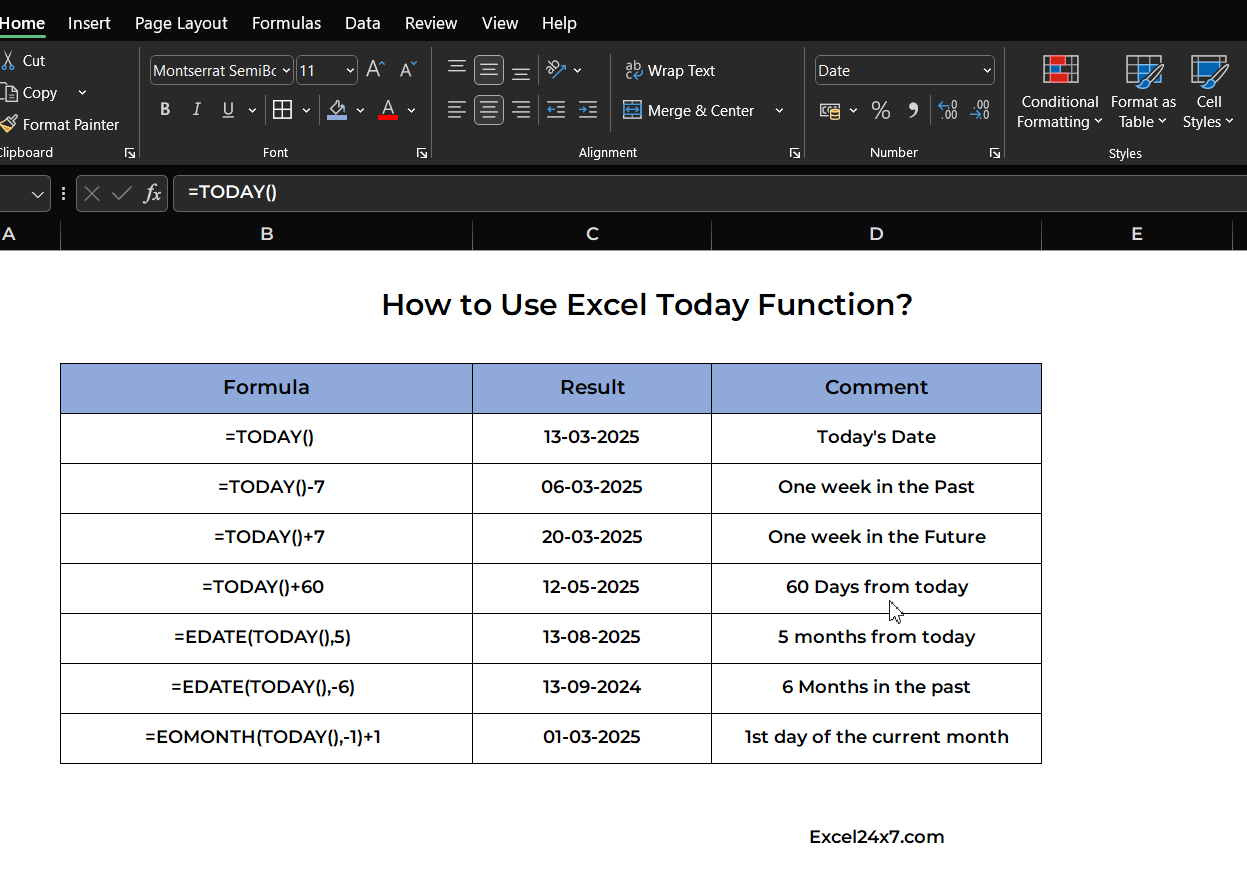Open Format as Table gallery
Viewport: 1247px width, 881px height.
tap(1143, 92)
